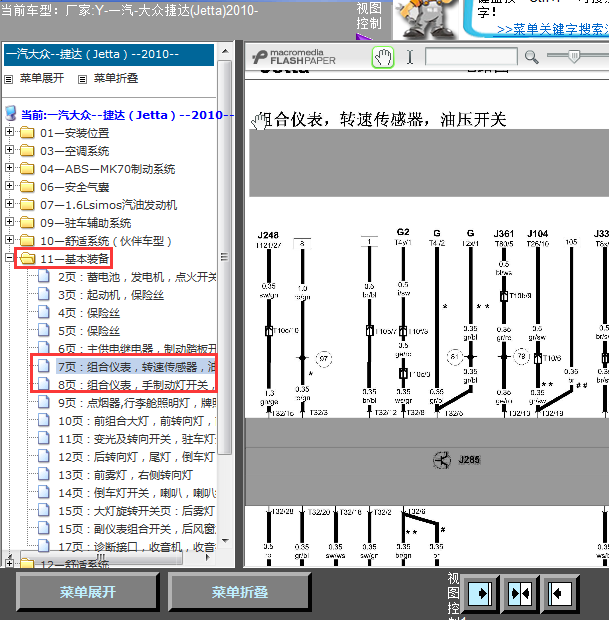Image resolution: width=609 pixels, height=621 pixels.
Task: Click the computer icon beside 当前 entry
Action: click(x=11, y=114)
